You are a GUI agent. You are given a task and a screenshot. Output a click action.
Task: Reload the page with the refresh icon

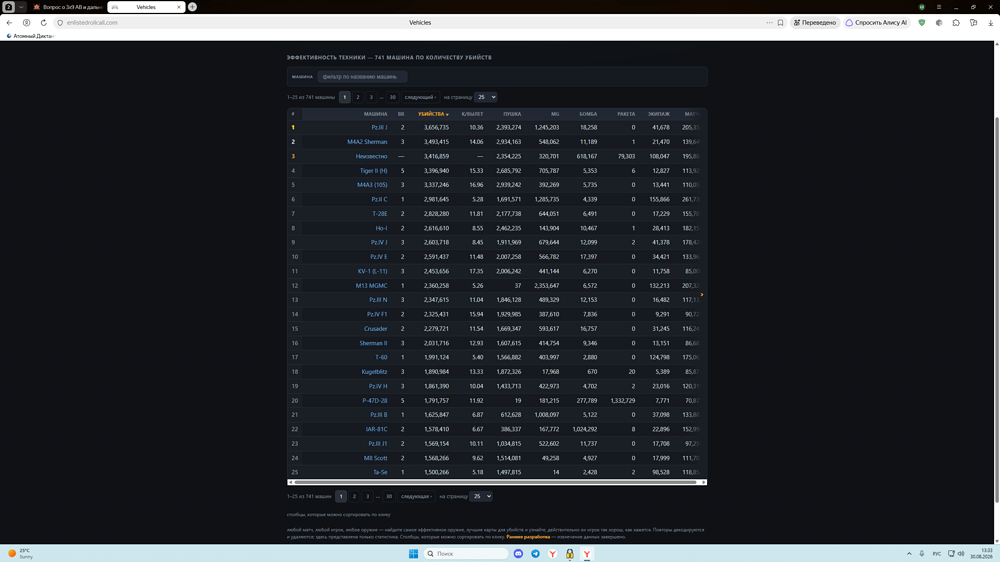point(43,22)
